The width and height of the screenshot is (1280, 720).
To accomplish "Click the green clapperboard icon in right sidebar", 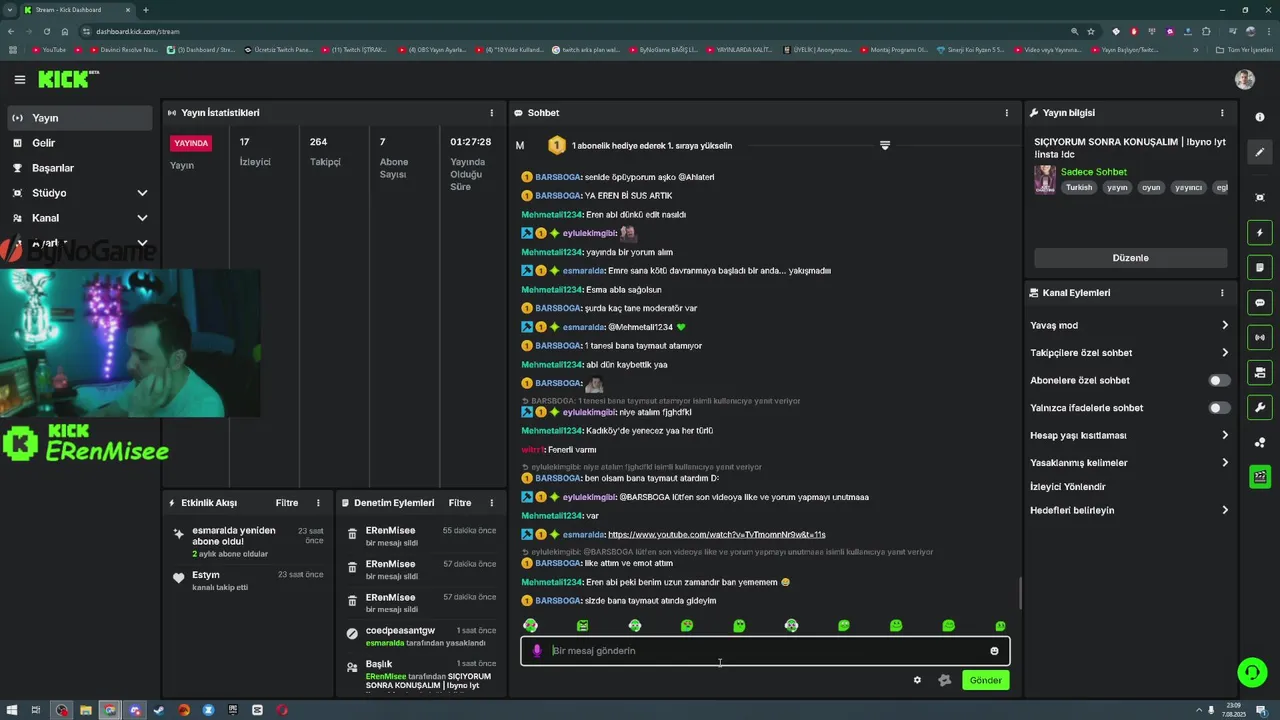I will (x=1260, y=477).
